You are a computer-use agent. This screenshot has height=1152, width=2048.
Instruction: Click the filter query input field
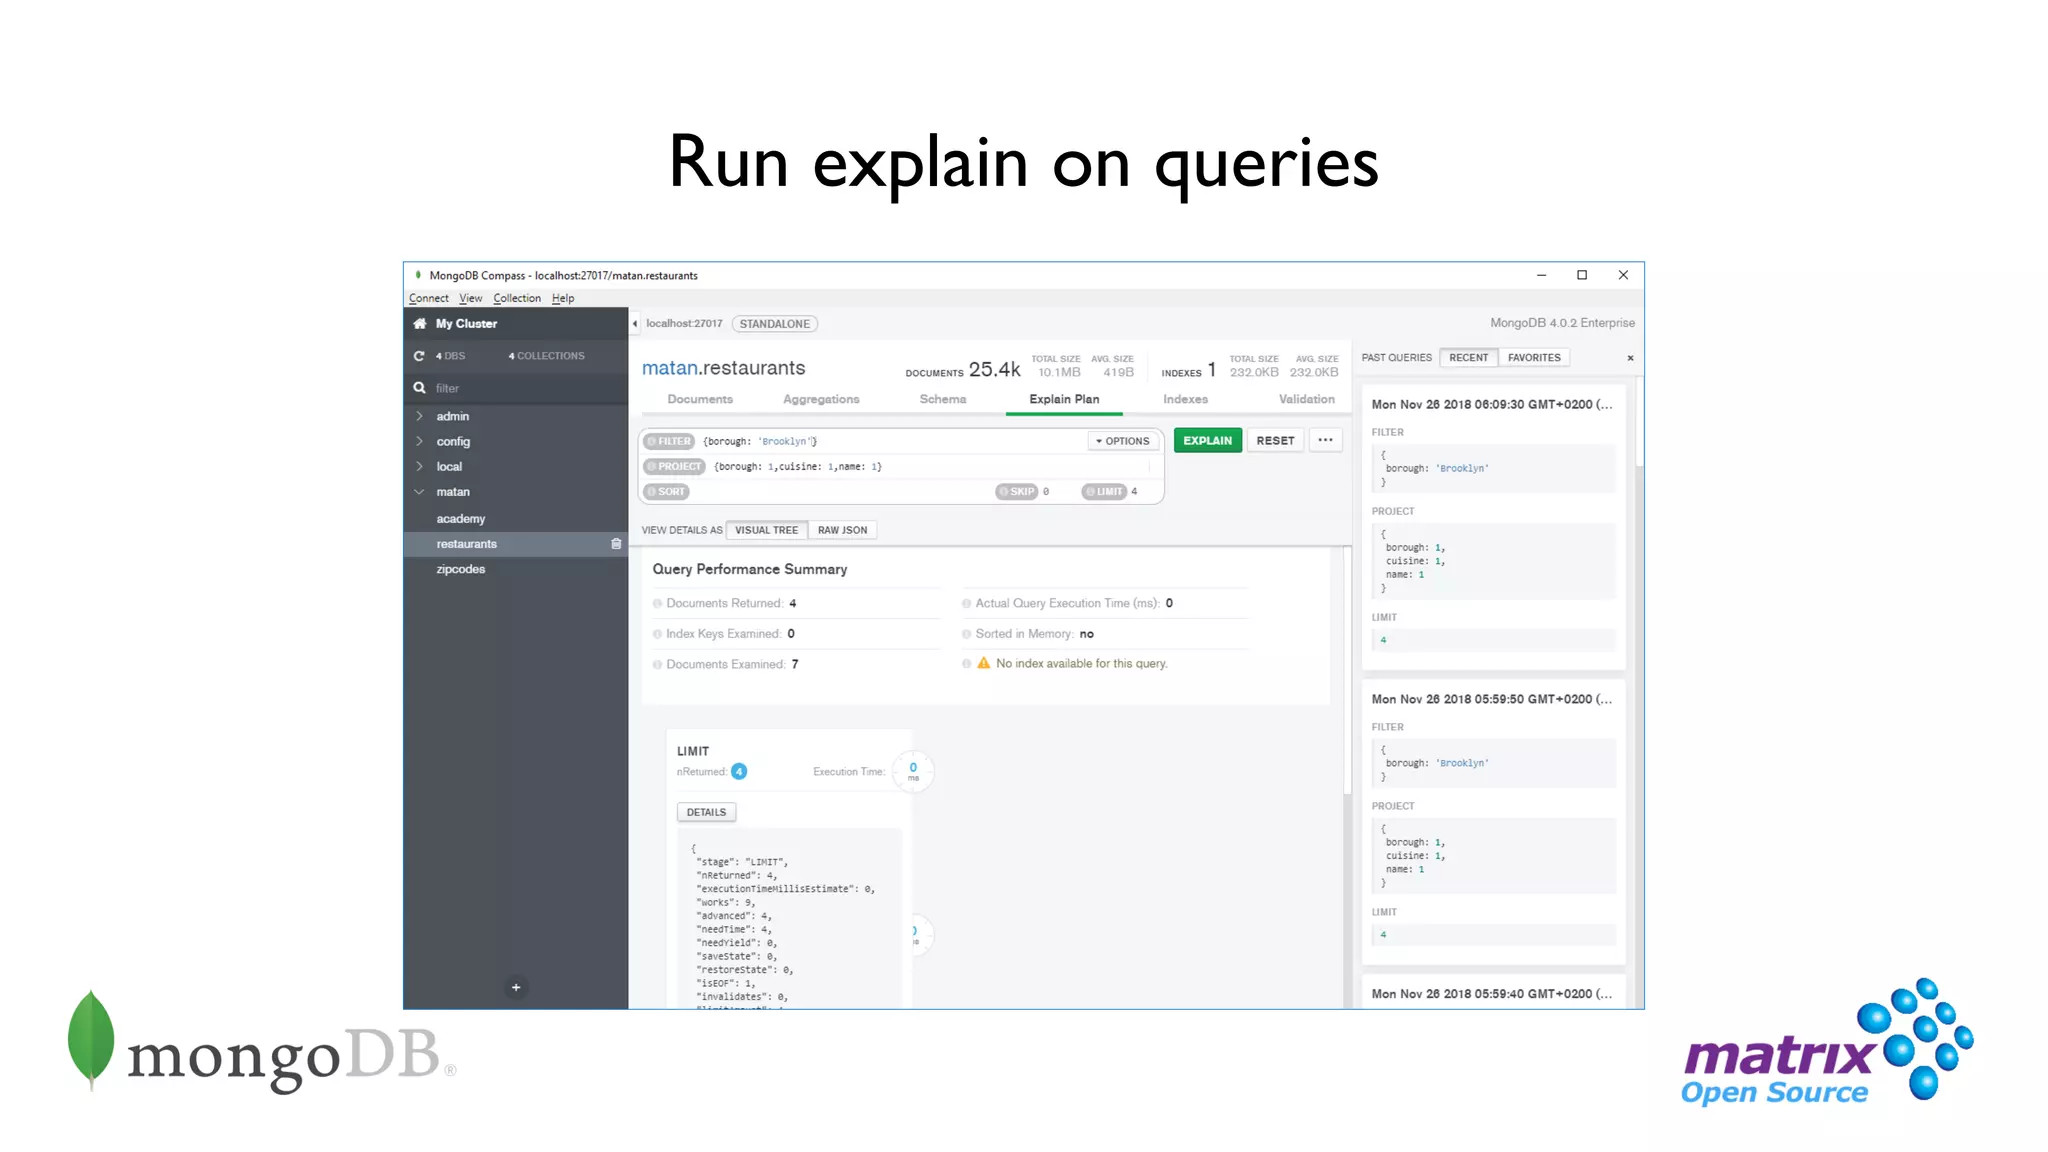[890, 441]
